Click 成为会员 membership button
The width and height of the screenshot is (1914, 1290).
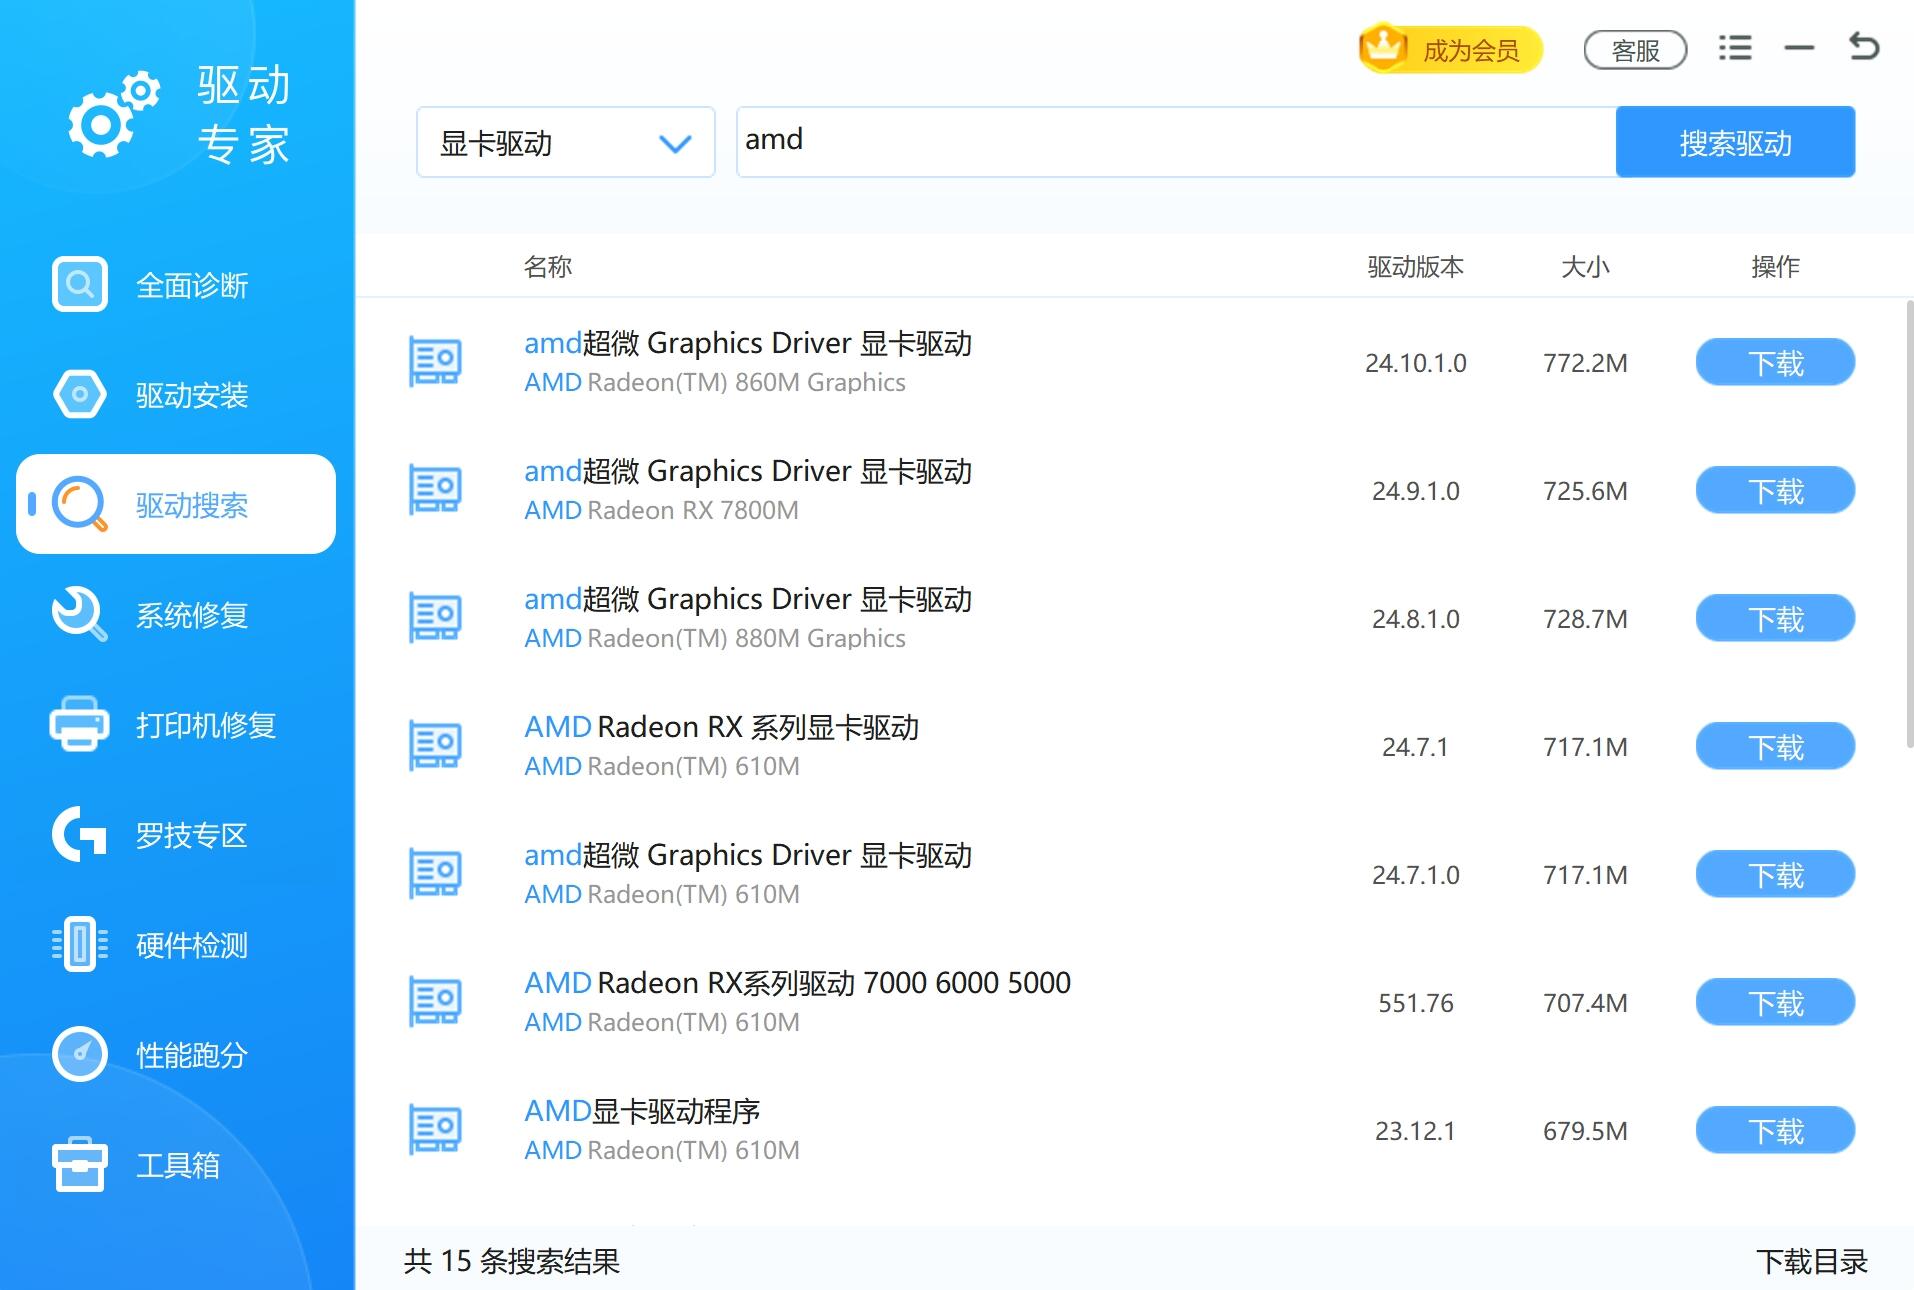point(1450,49)
